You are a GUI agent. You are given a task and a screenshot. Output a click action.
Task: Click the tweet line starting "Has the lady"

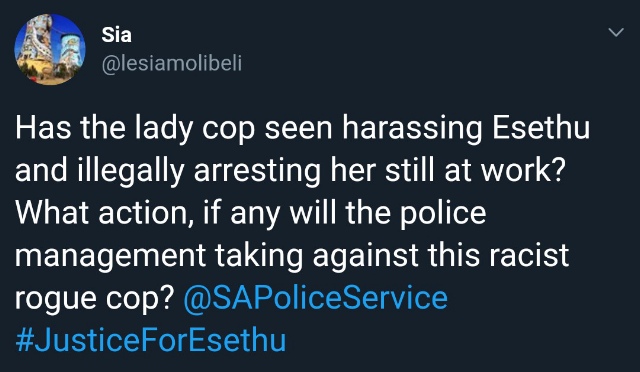[x=302, y=129]
